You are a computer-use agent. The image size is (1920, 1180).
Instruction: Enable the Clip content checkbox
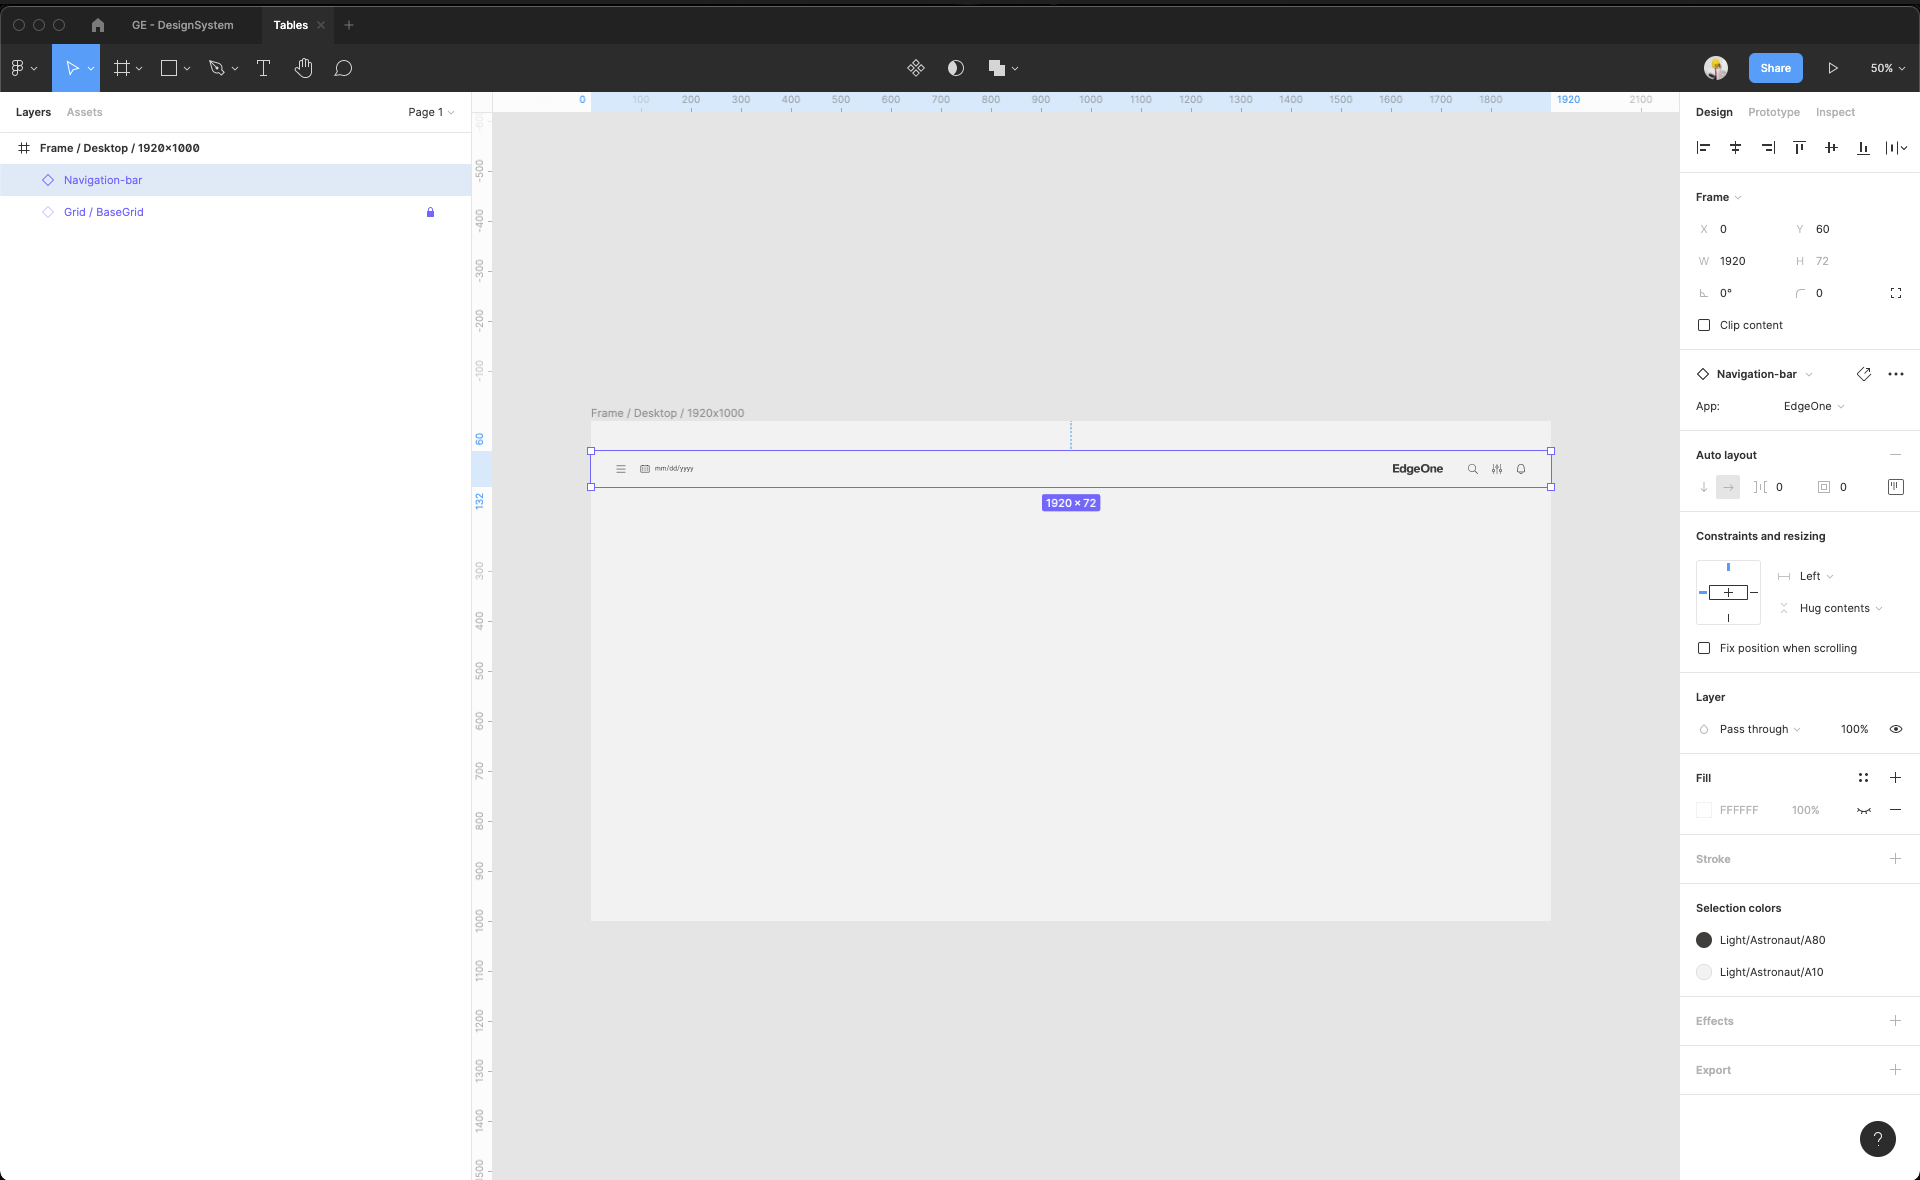pyautogui.click(x=1704, y=325)
